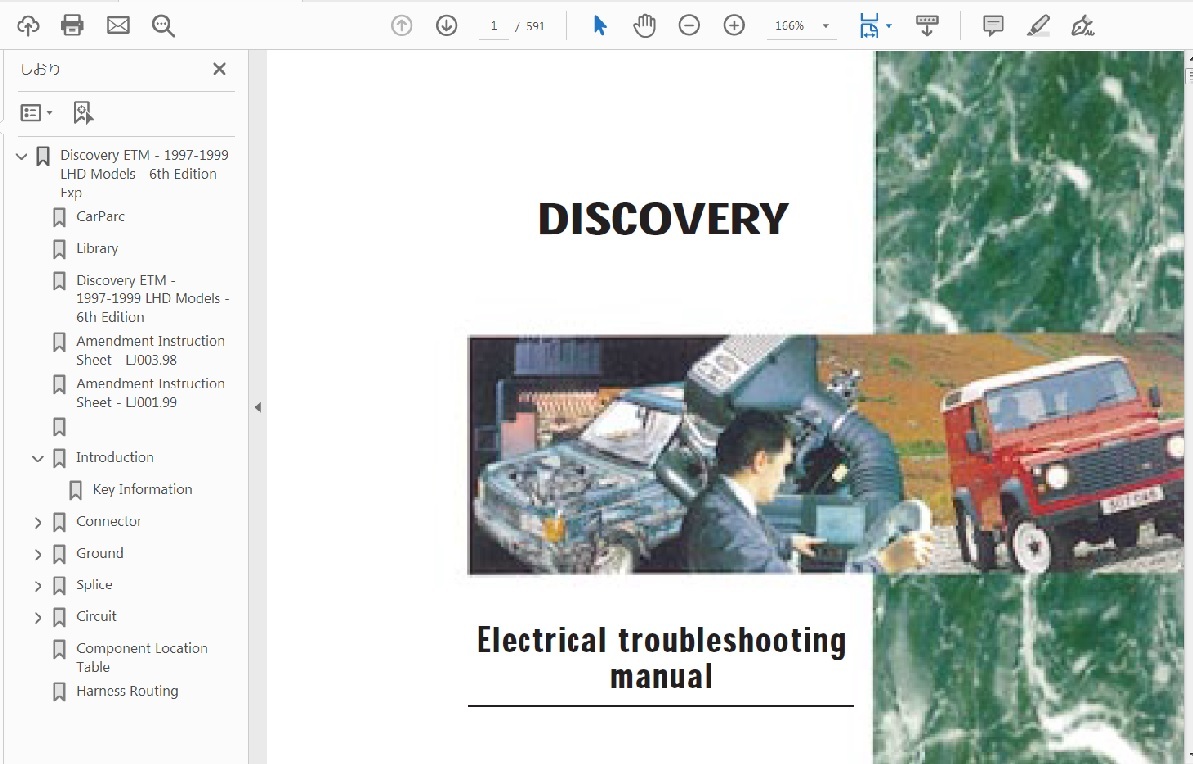Click the fit page width icon

click(x=869, y=26)
